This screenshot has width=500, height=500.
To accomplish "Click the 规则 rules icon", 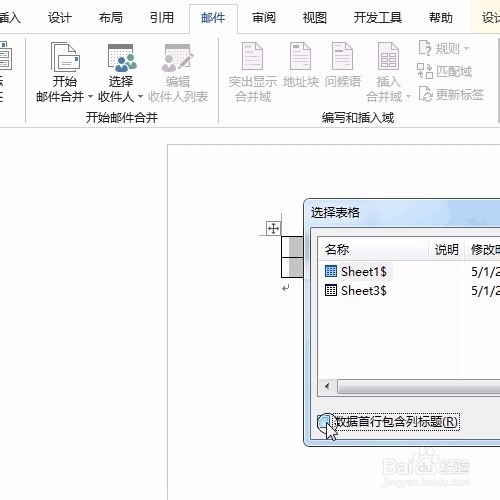I will click(425, 48).
